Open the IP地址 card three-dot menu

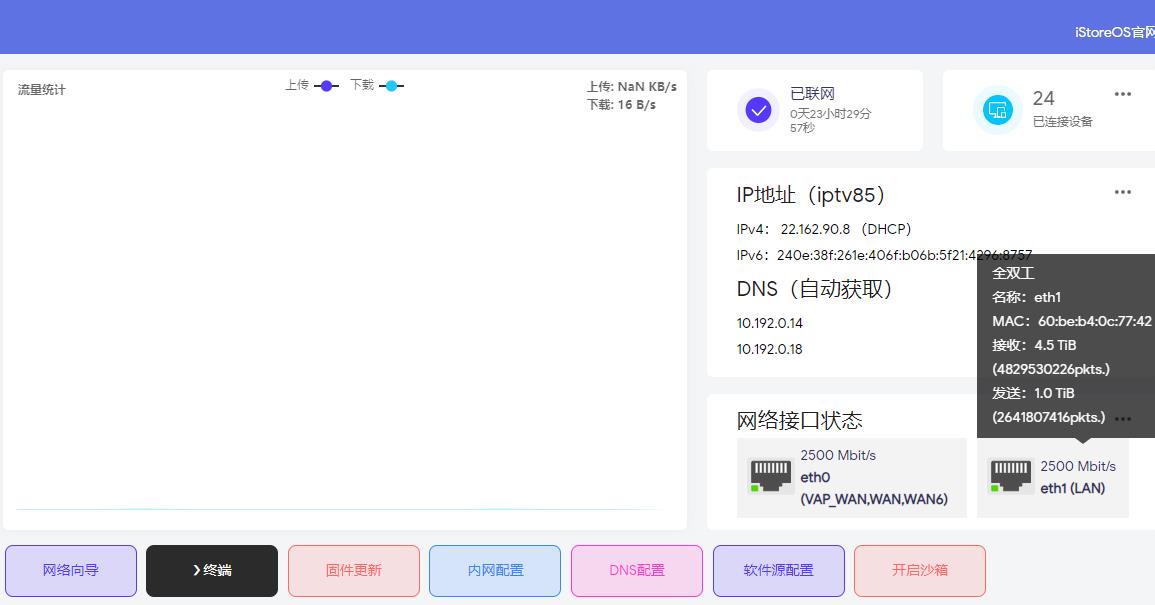pyautogui.click(x=1123, y=192)
